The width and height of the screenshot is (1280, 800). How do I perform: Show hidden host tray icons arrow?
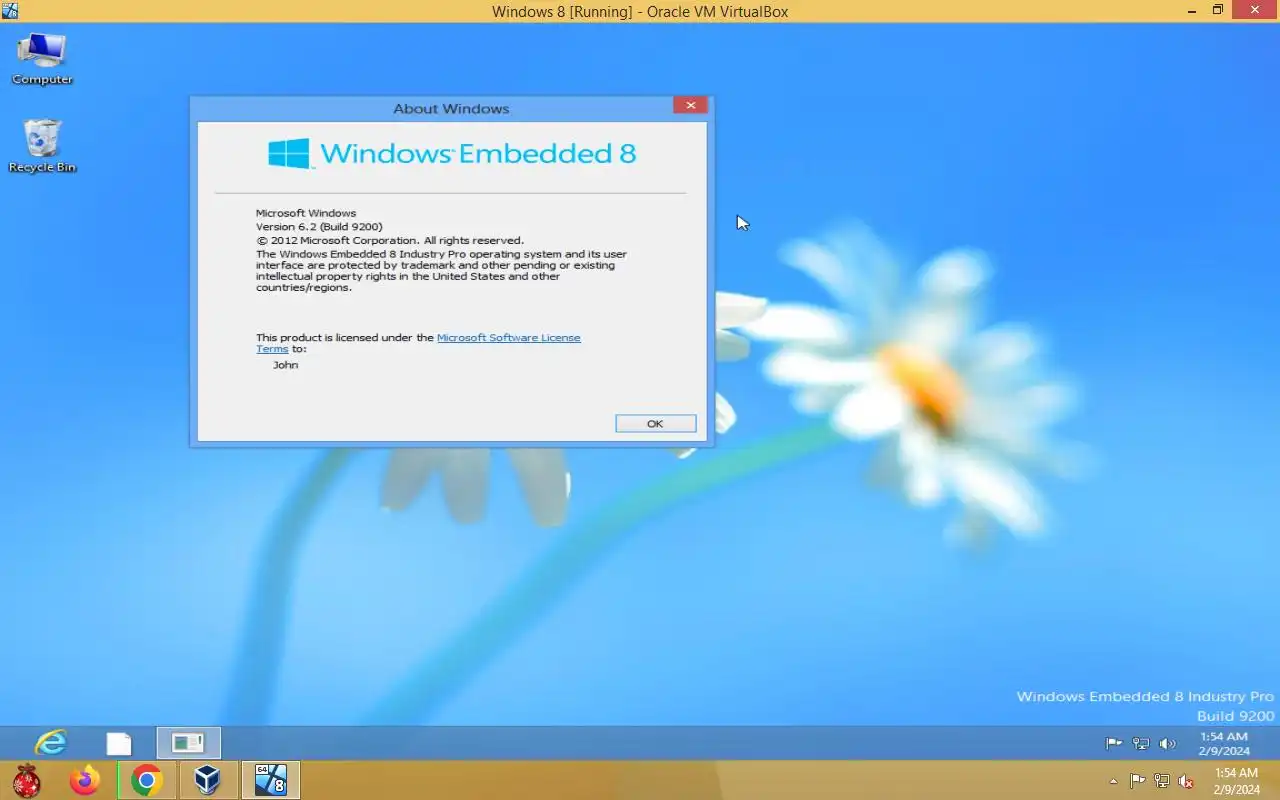click(1114, 781)
